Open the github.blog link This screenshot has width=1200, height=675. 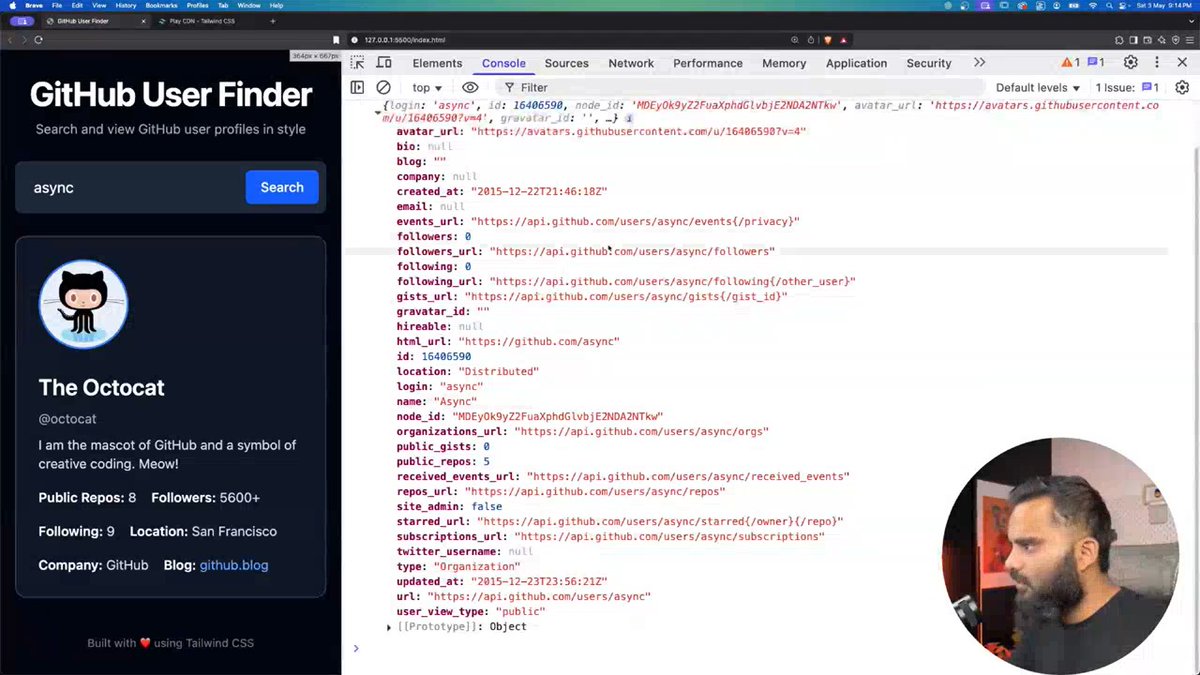(x=234, y=565)
